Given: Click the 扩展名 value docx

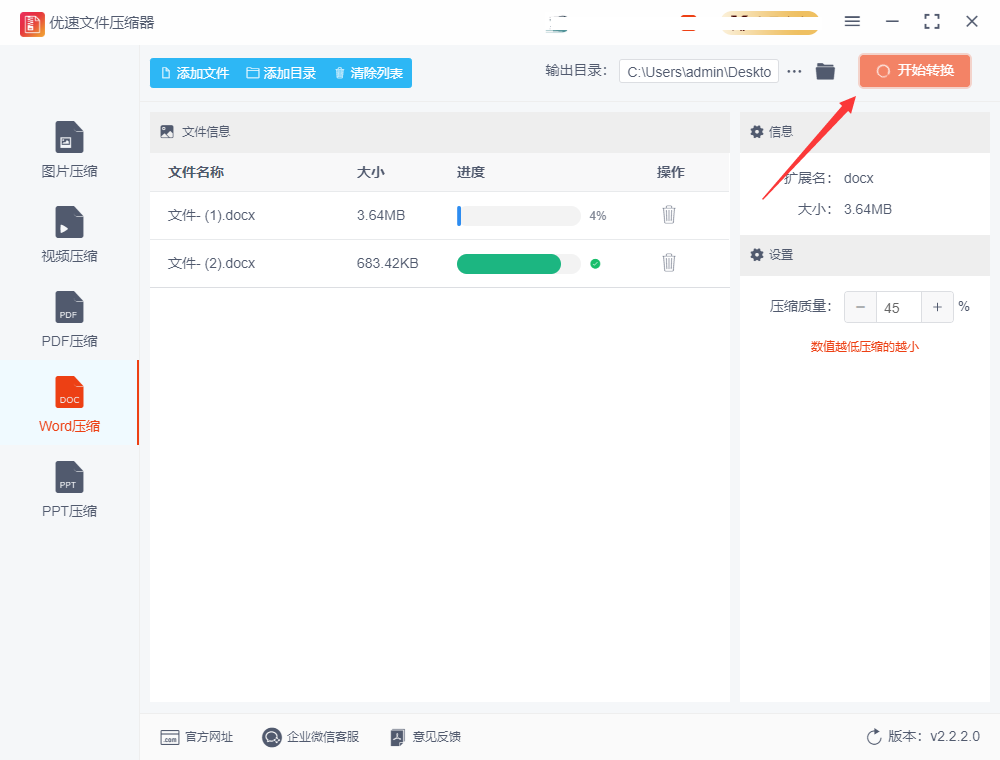Looking at the screenshot, I should click(x=858, y=179).
